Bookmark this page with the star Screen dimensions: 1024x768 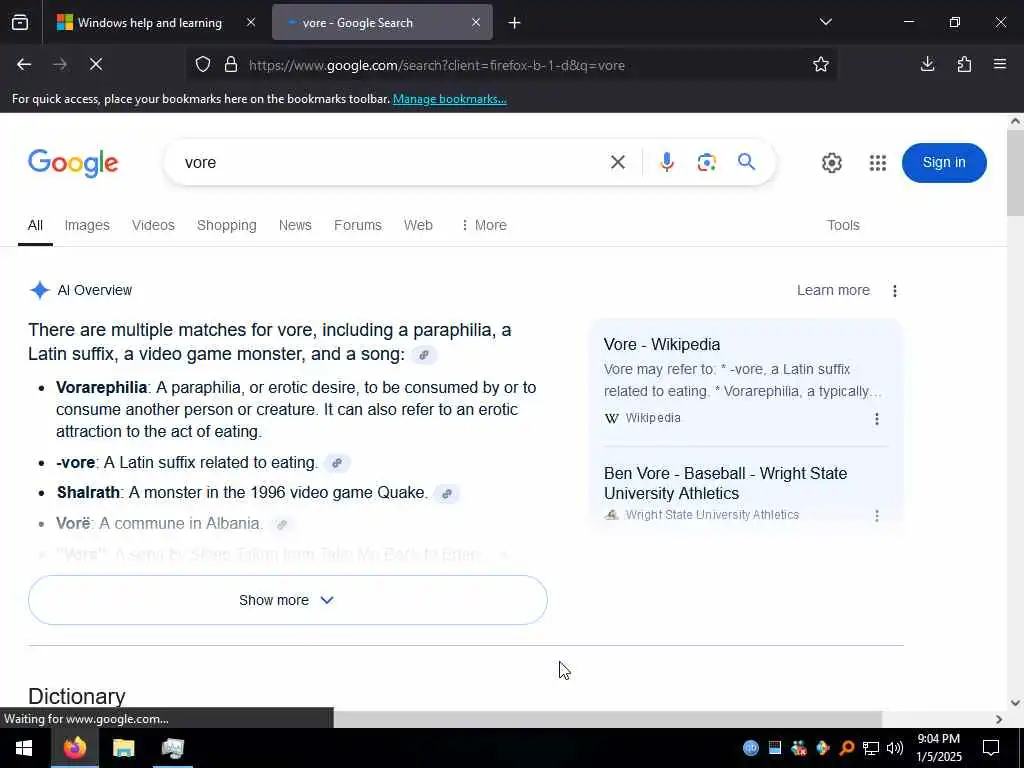point(821,64)
